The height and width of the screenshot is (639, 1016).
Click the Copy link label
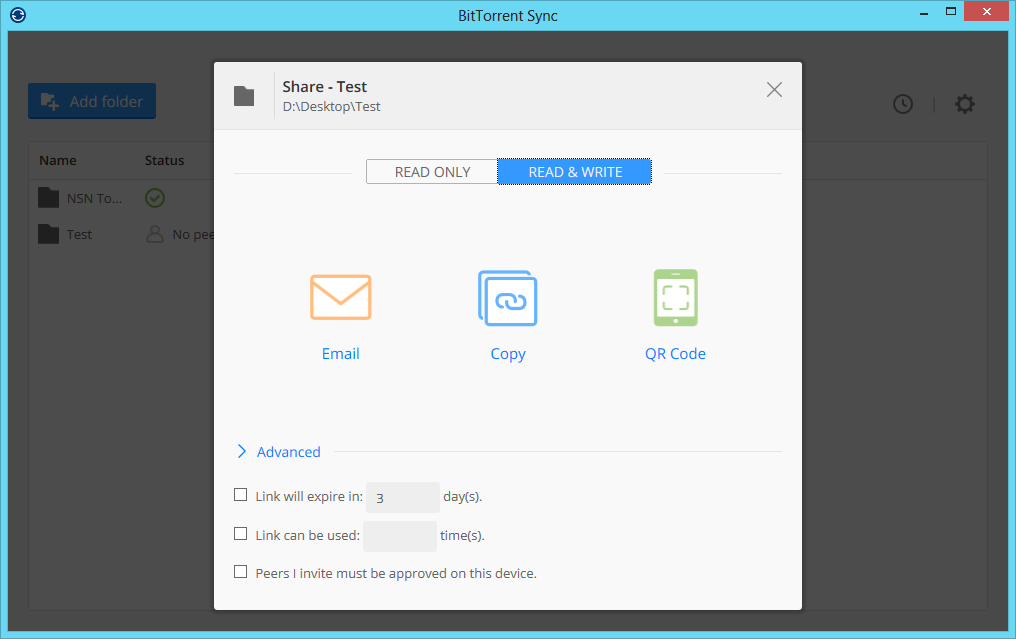pyautogui.click(x=507, y=354)
